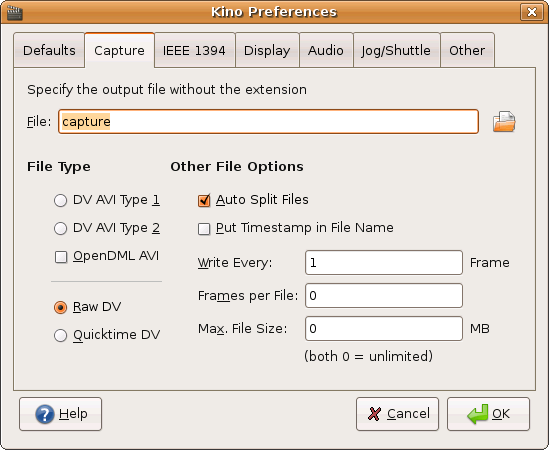Click the Kino clapperboard title icon
This screenshot has height=450, width=549.
pos(15,13)
